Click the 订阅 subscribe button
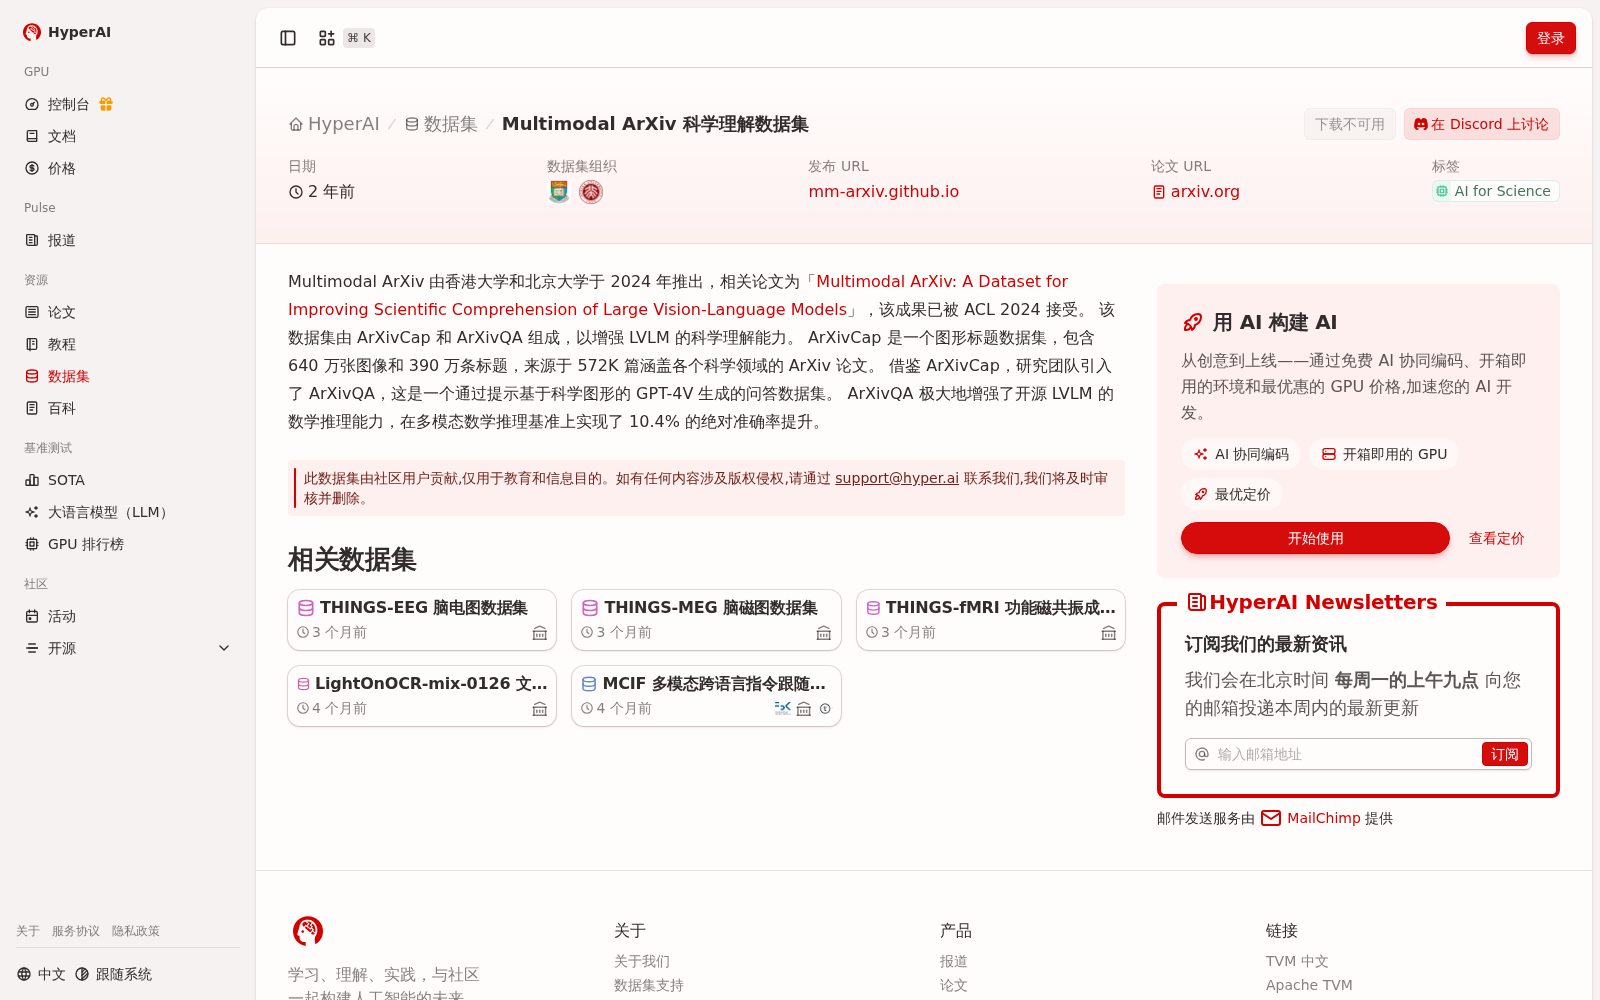The image size is (1600, 1000). pyautogui.click(x=1504, y=754)
